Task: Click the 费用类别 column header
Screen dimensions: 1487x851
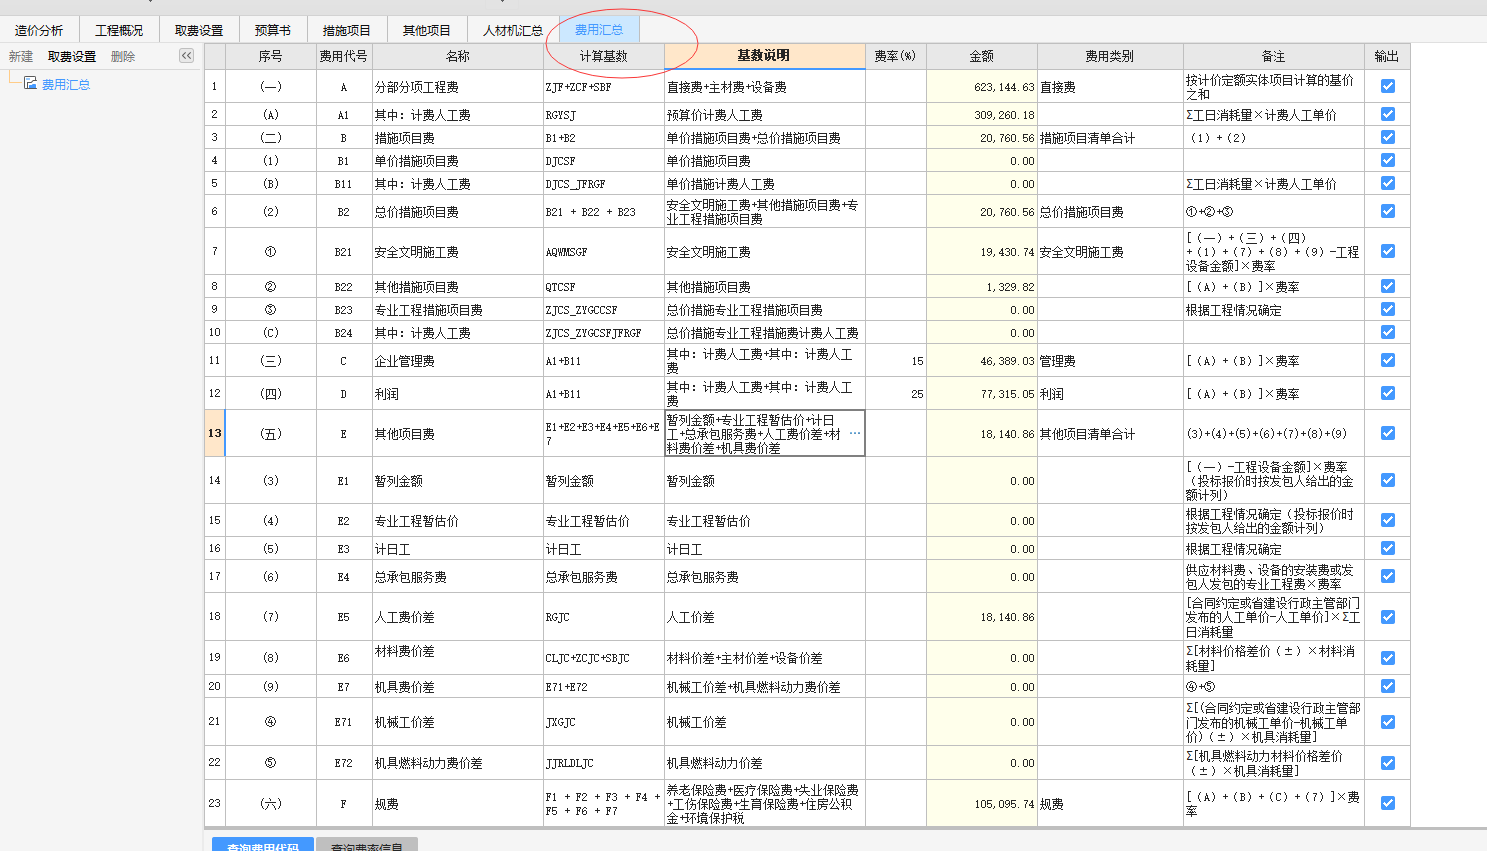Action: (x=1110, y=56)
